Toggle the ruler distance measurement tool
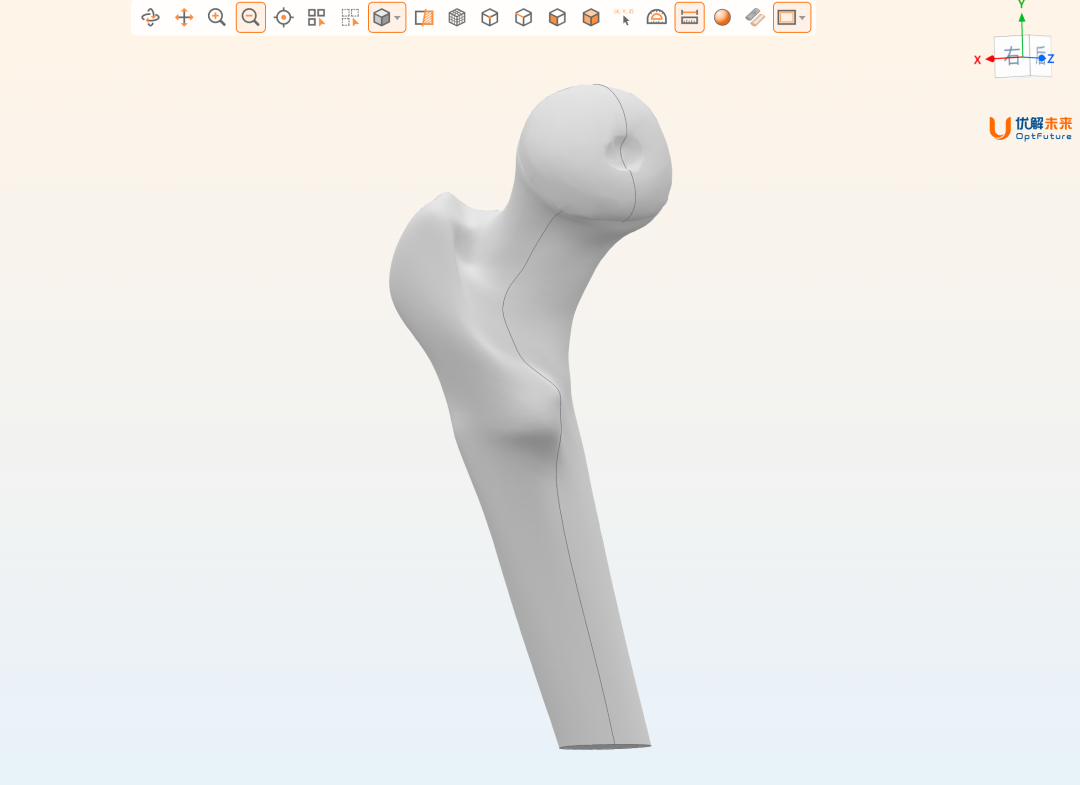This screenshot has width=1080, height=785. [689, 17]
